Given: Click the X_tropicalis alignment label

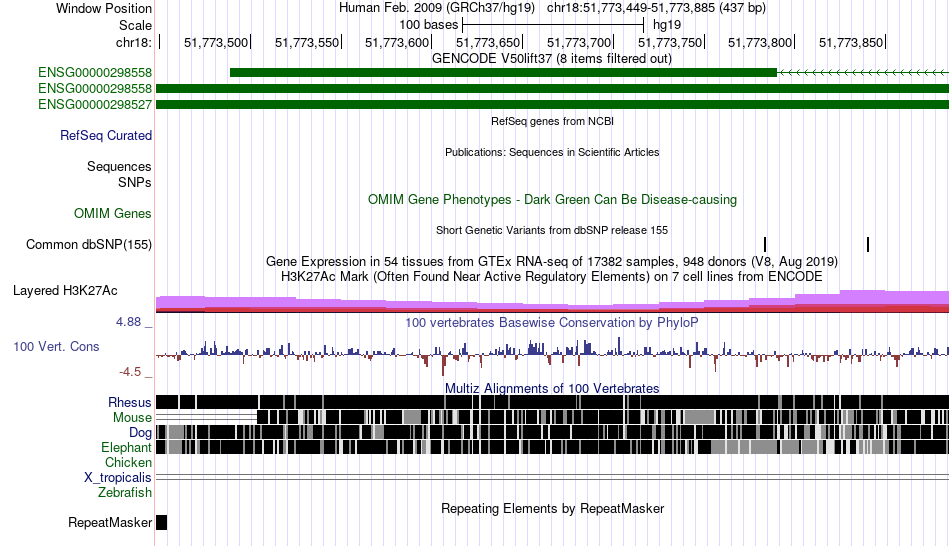Looking at the screenshot, I should point(118,478).
